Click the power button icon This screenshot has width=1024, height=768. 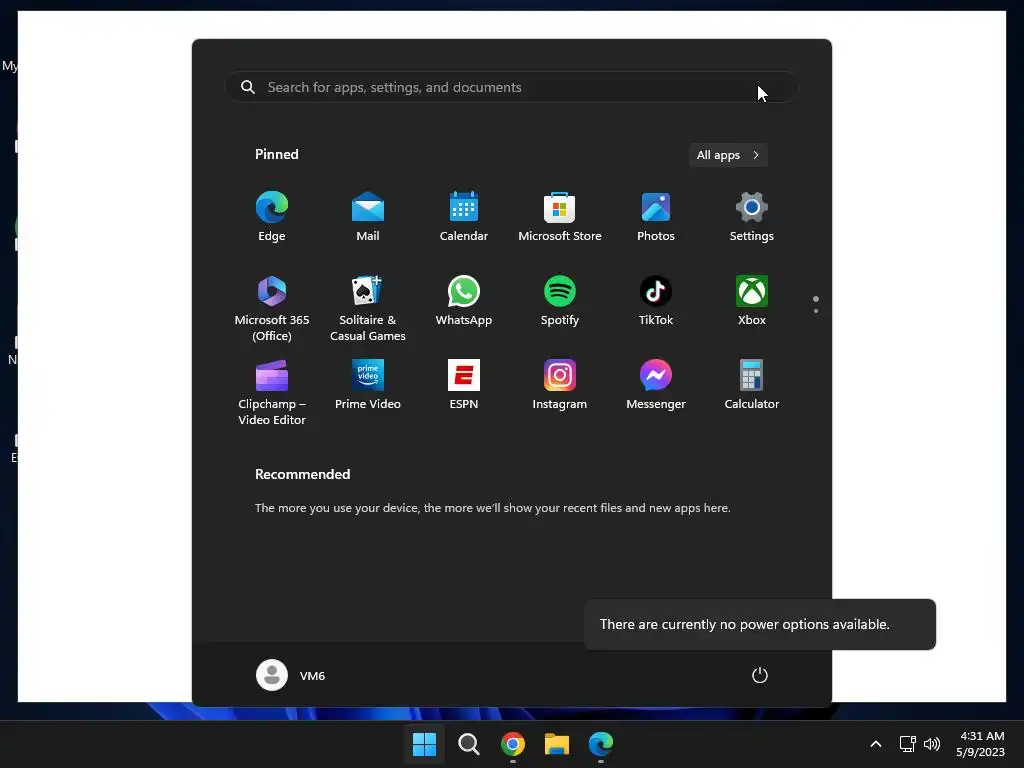coord(760,675)
